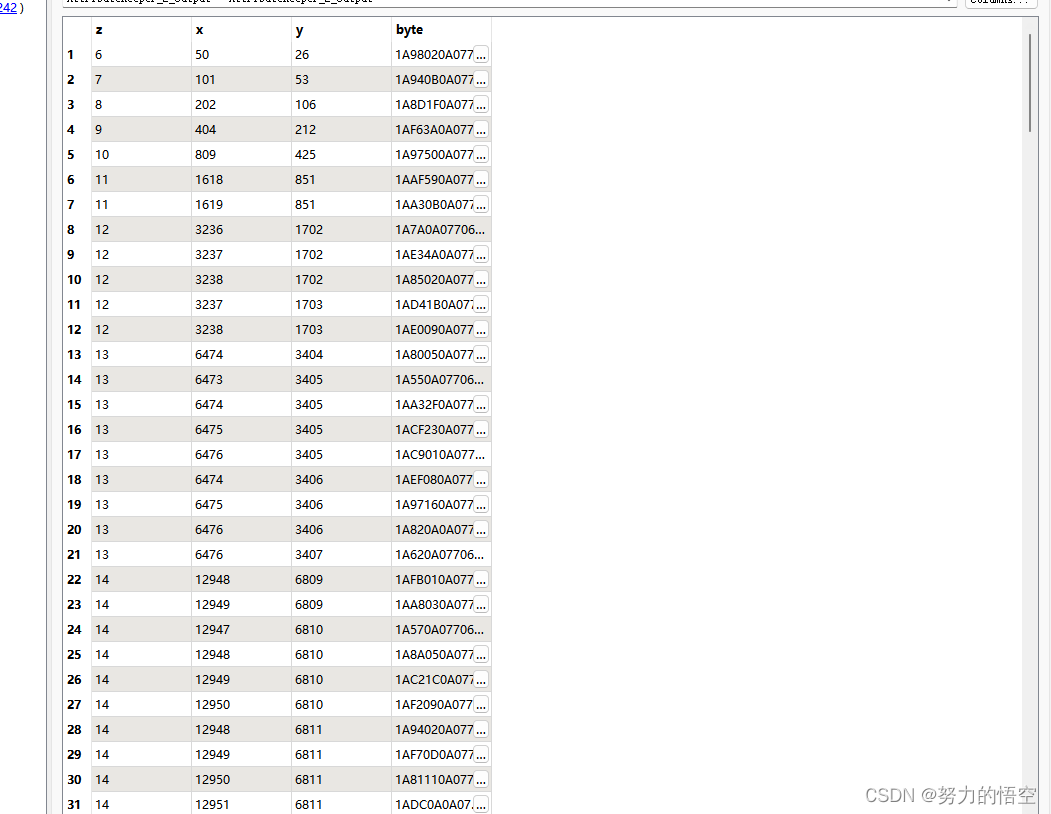Image resolution: width=1051 pixels, height=814 pixels.
Task: Select x cell with value 1618
Action: 241,180
